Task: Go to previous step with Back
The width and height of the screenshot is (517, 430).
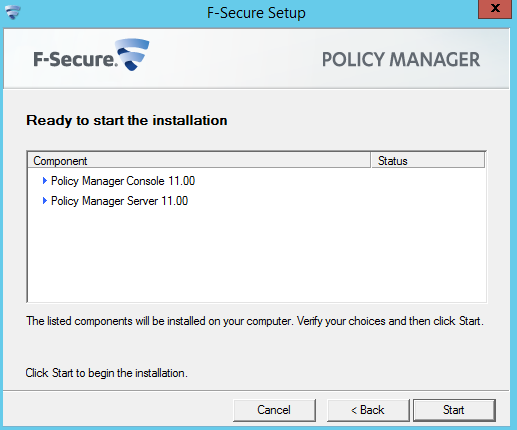Action: (x=368, y=410)
